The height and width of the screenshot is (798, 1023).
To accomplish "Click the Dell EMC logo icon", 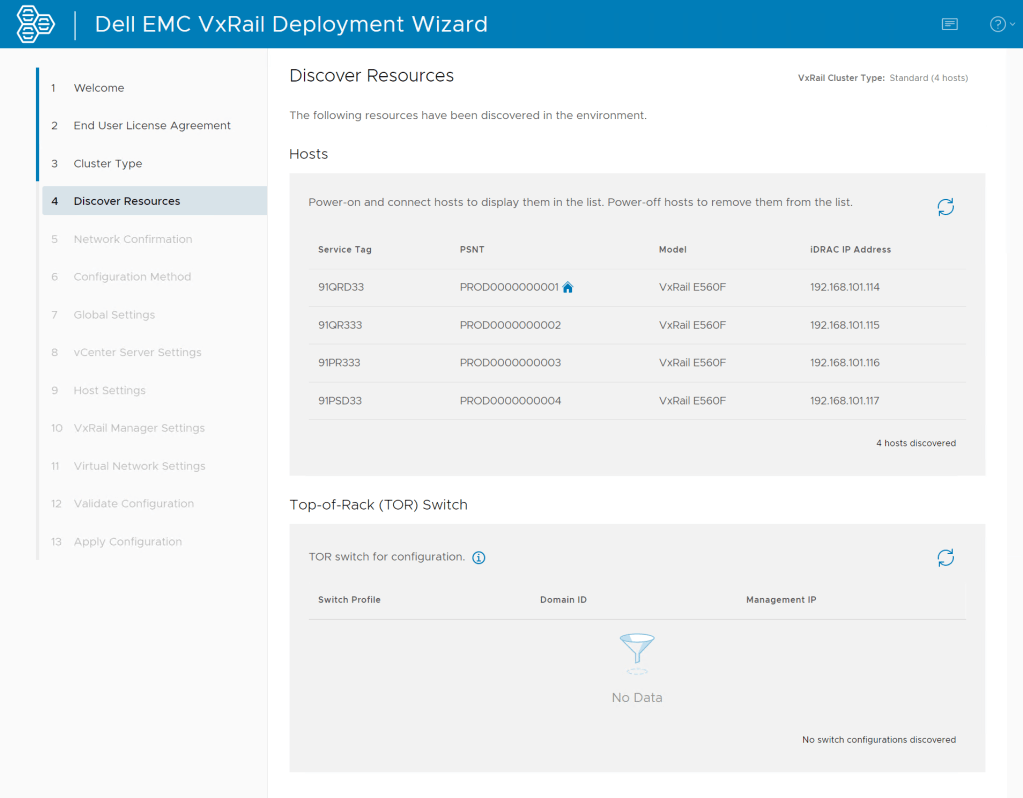I will coord(36,24).
